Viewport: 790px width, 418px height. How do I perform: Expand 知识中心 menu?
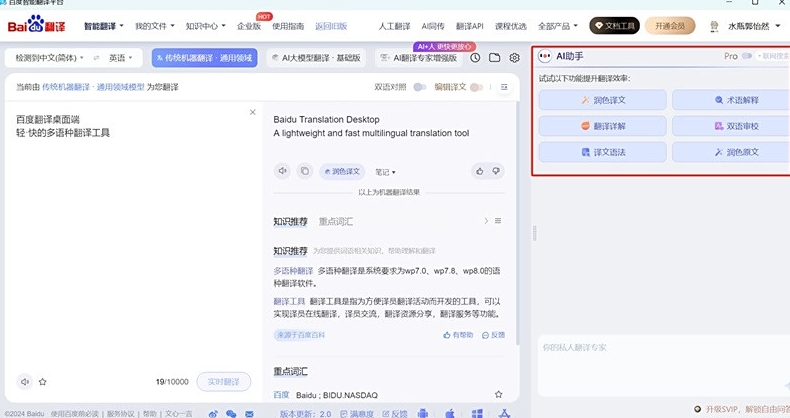point(206,26)
